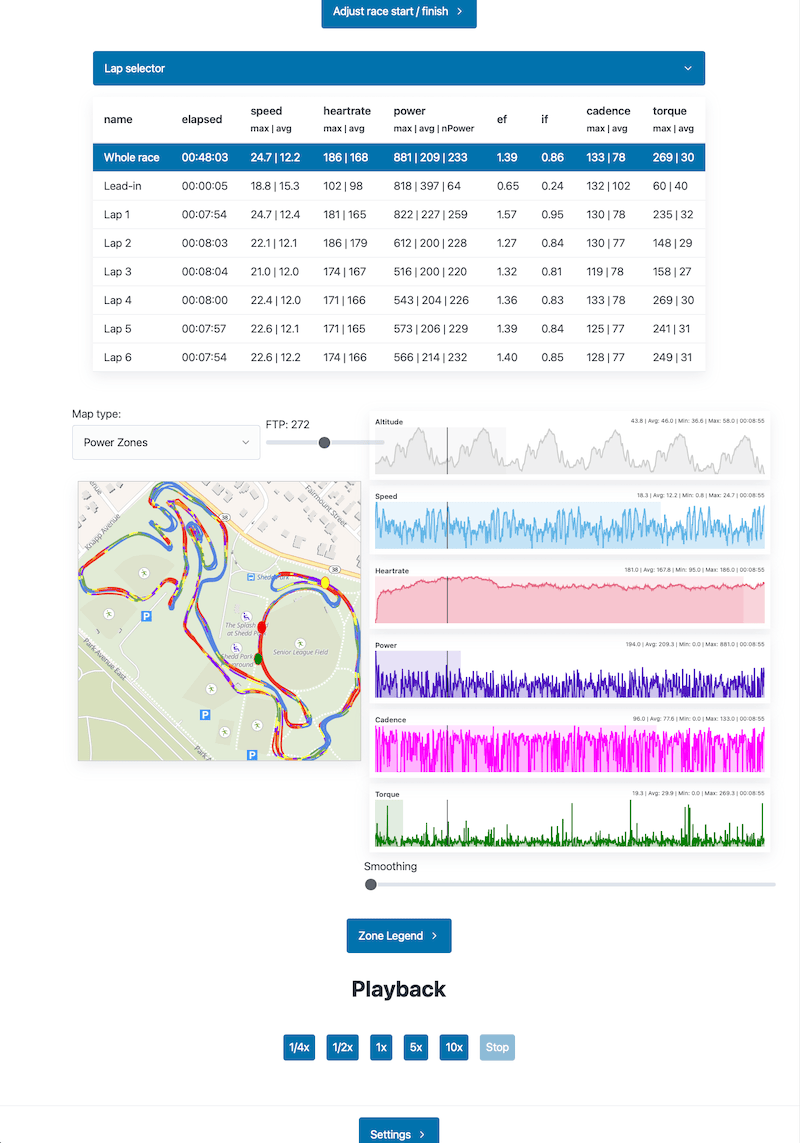Screen dimensions: 800x1143
Task: Open the Power Zones map type dropdown
Action: pos(166,442)
